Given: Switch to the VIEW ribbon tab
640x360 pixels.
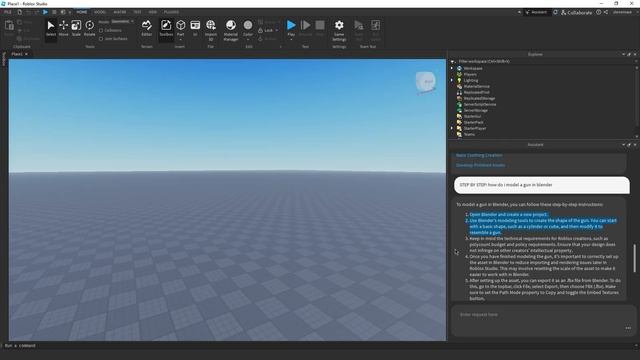Looking at the screenshot, I should coord(153,12).
